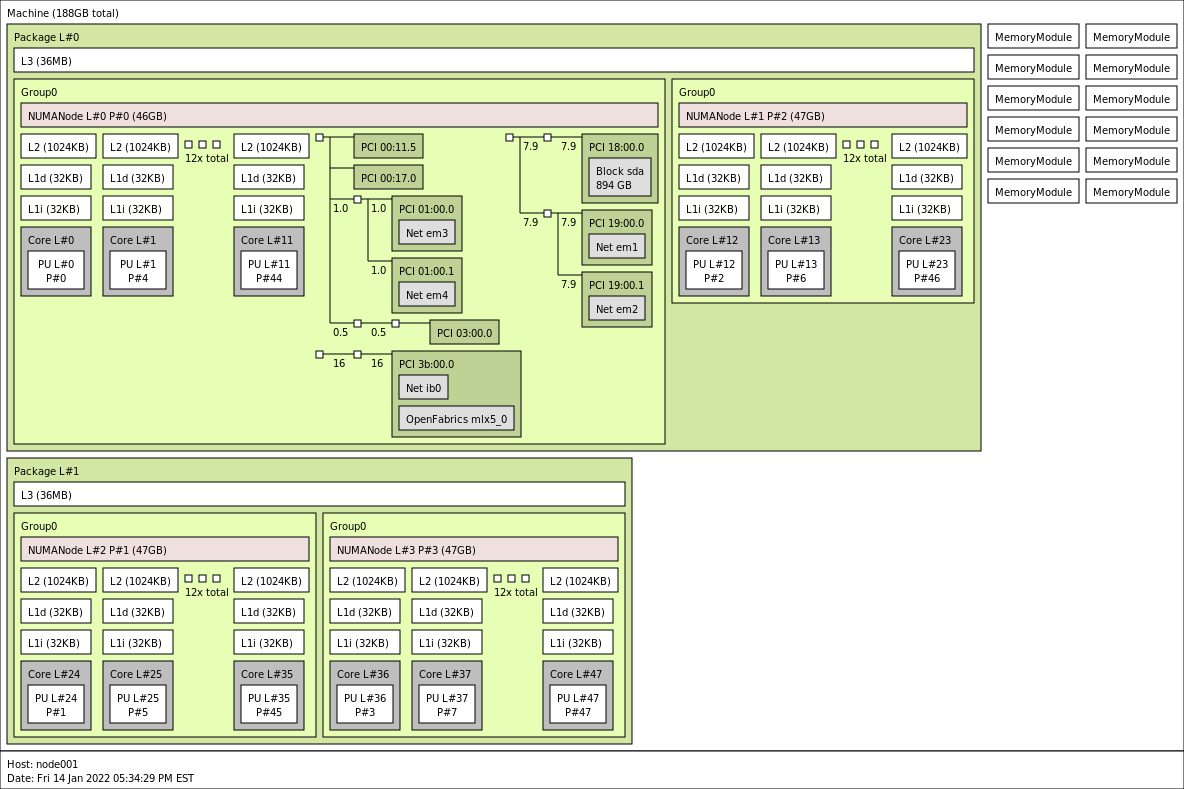Click the PU L#11 P#44 box
This screenshot has width=1184, height=789.
pos(269,270)
